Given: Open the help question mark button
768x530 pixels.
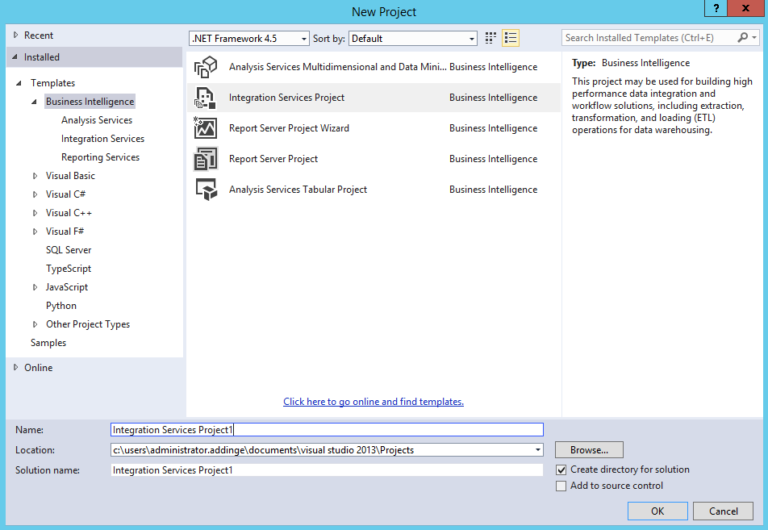Looking at the screenshot, I should [x=716, y=8].
